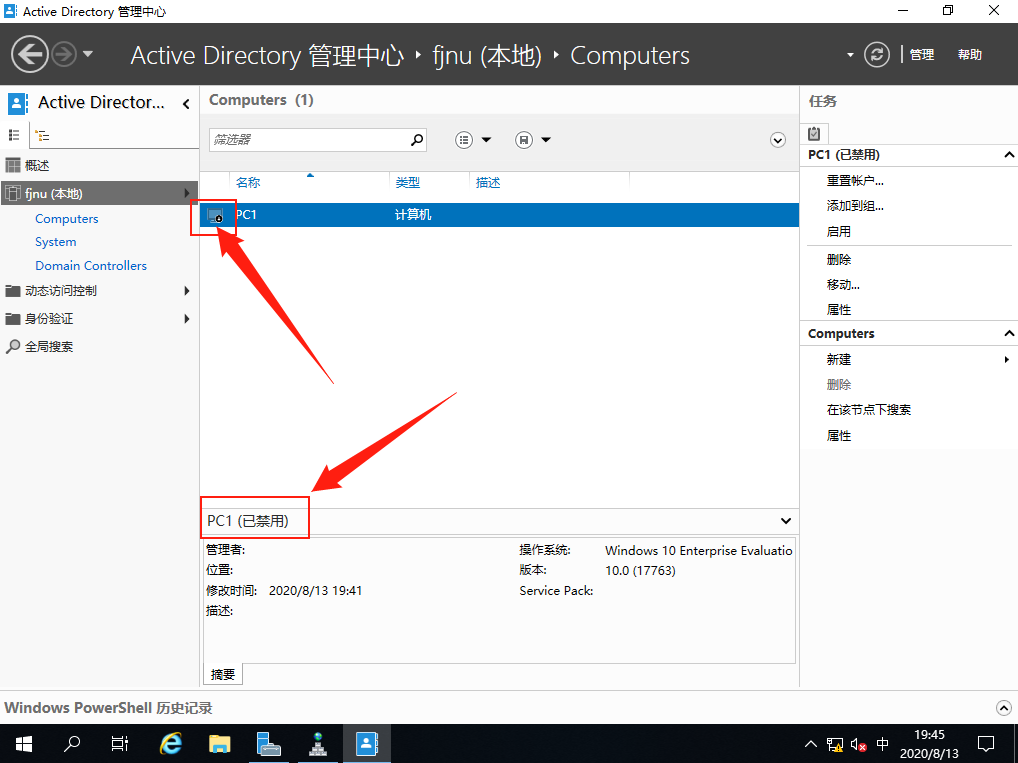
Task: Switch navigation pane to list view
Action: (x=14, y=135)
